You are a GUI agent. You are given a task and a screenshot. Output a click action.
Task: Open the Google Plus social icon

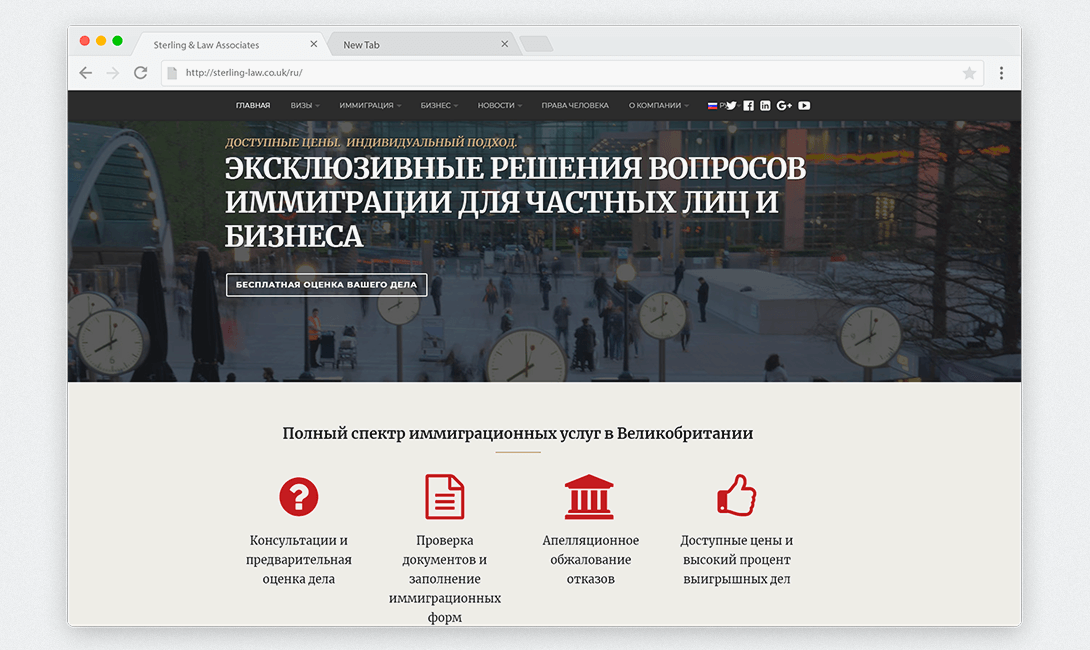[784, 106]
